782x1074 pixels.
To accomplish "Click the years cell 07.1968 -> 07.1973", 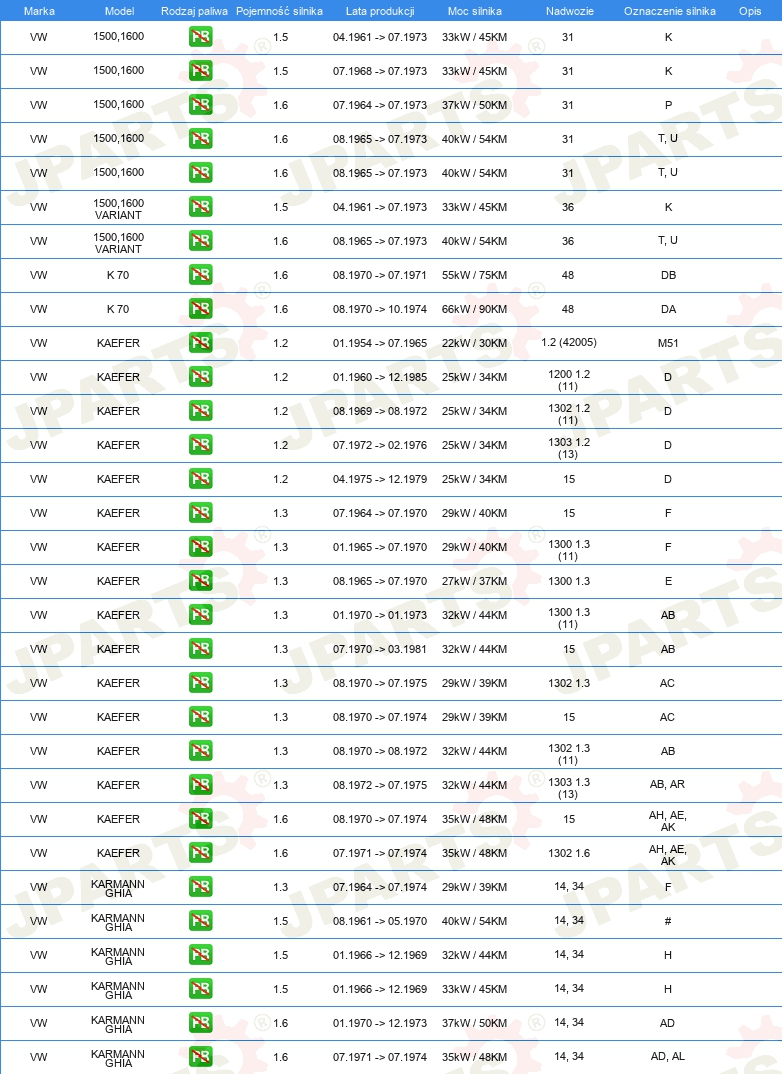I will pos(380,71).
